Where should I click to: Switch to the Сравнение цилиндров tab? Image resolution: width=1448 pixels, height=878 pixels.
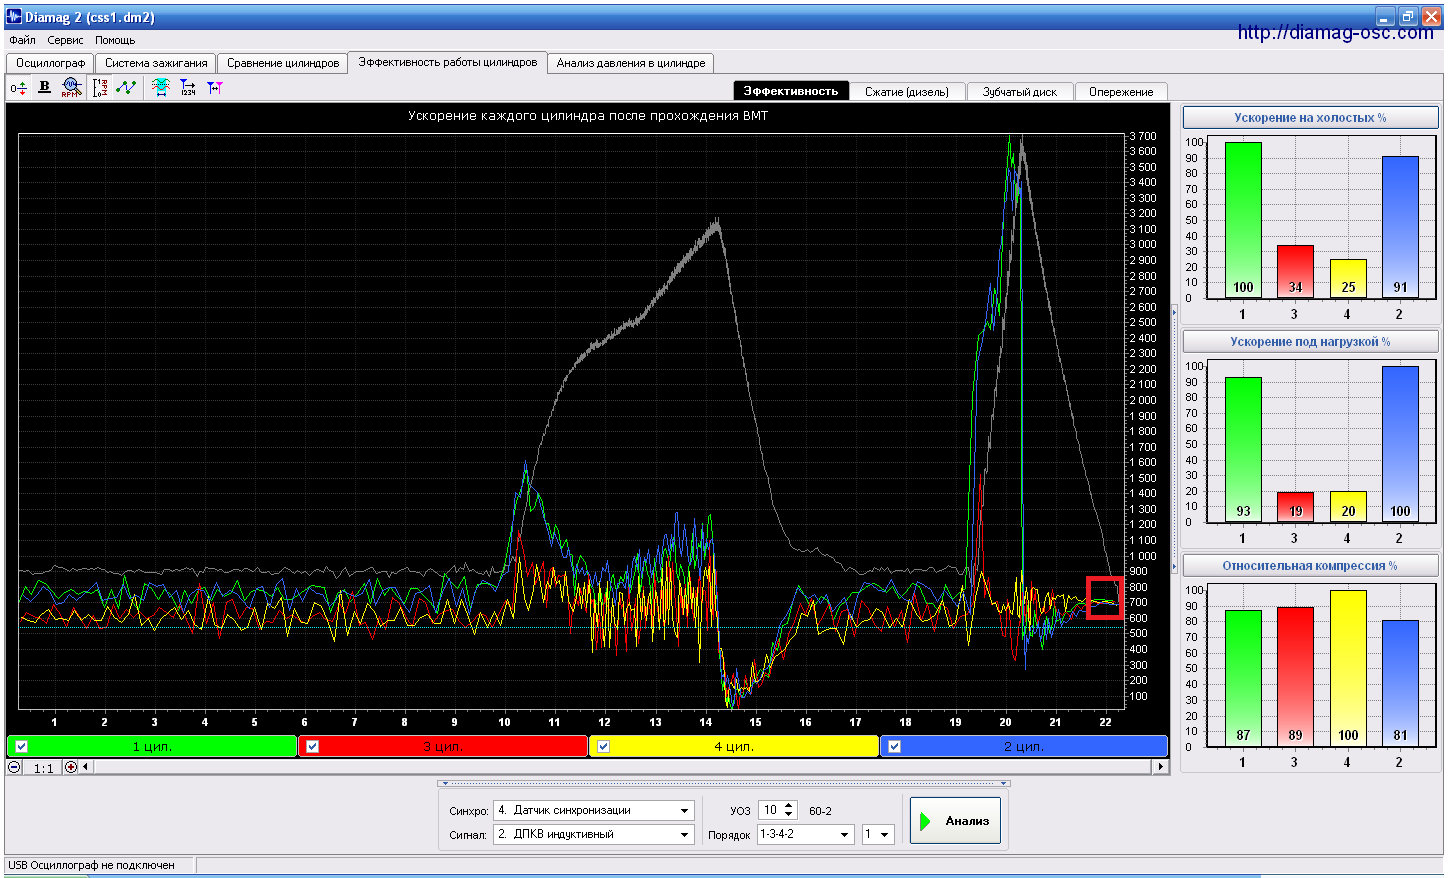(283, 63)
